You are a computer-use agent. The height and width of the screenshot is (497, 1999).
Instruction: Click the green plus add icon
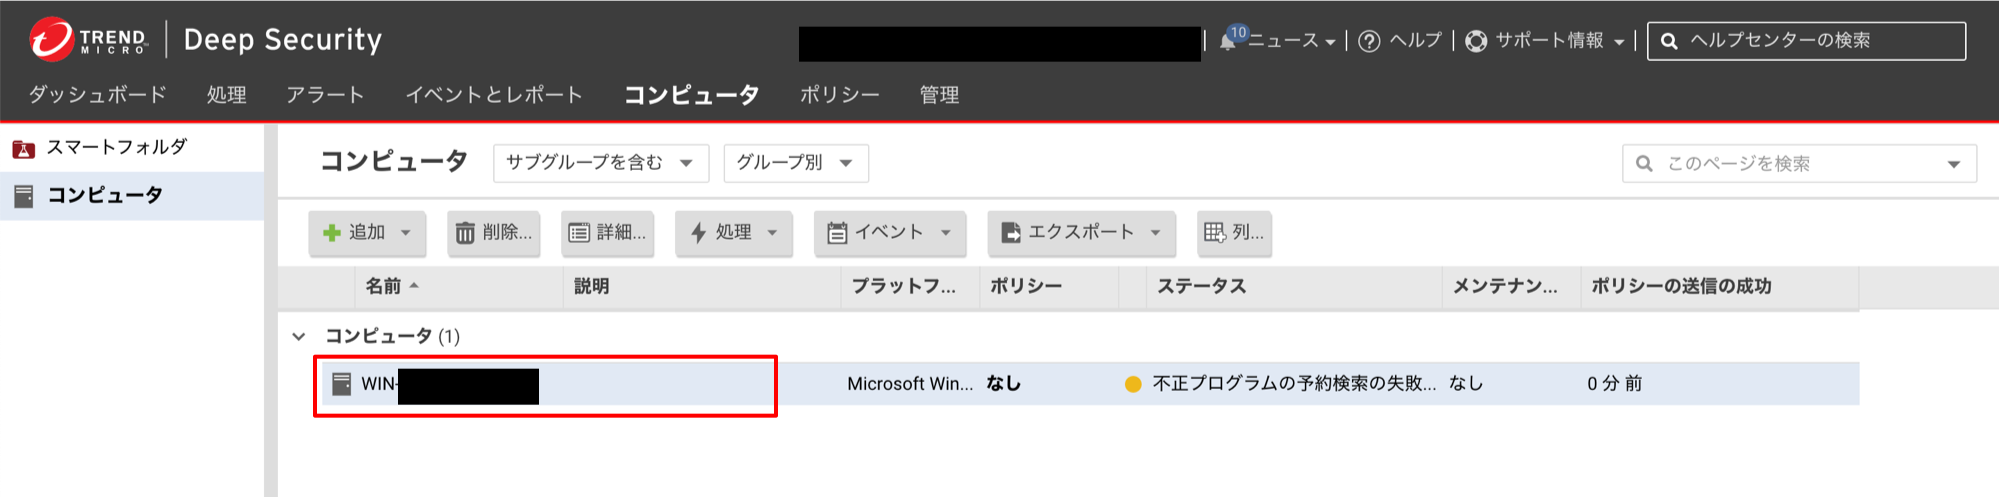click(x=332, y=233)
